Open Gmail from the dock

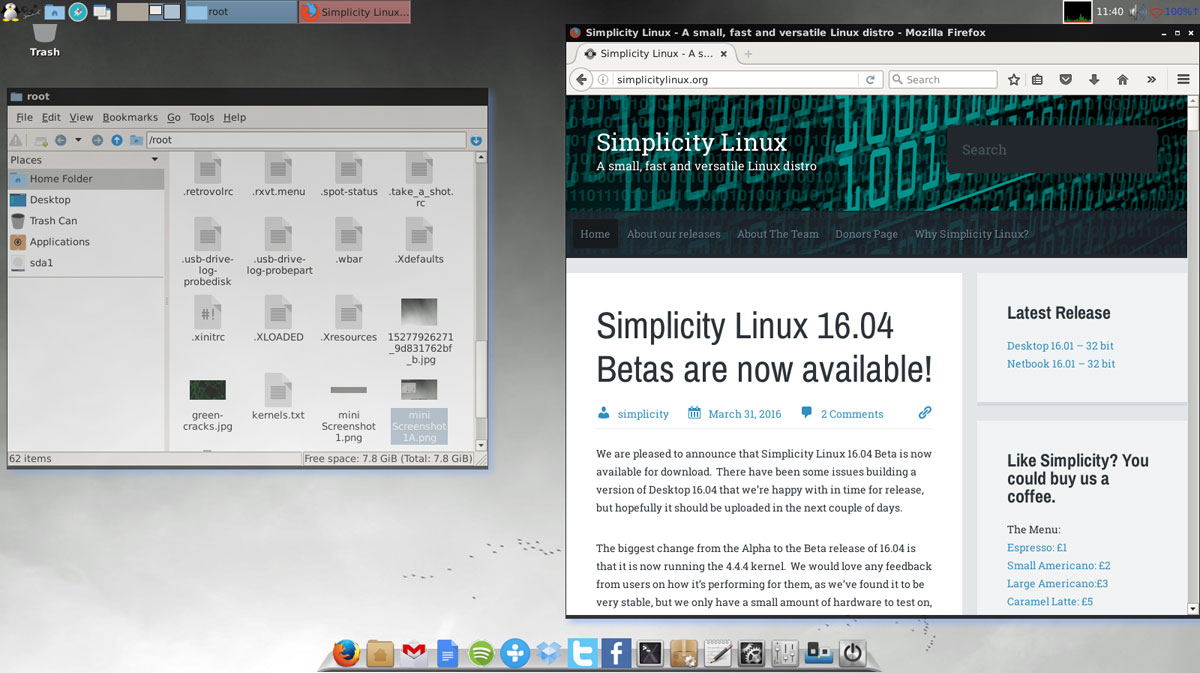point(413,654)
